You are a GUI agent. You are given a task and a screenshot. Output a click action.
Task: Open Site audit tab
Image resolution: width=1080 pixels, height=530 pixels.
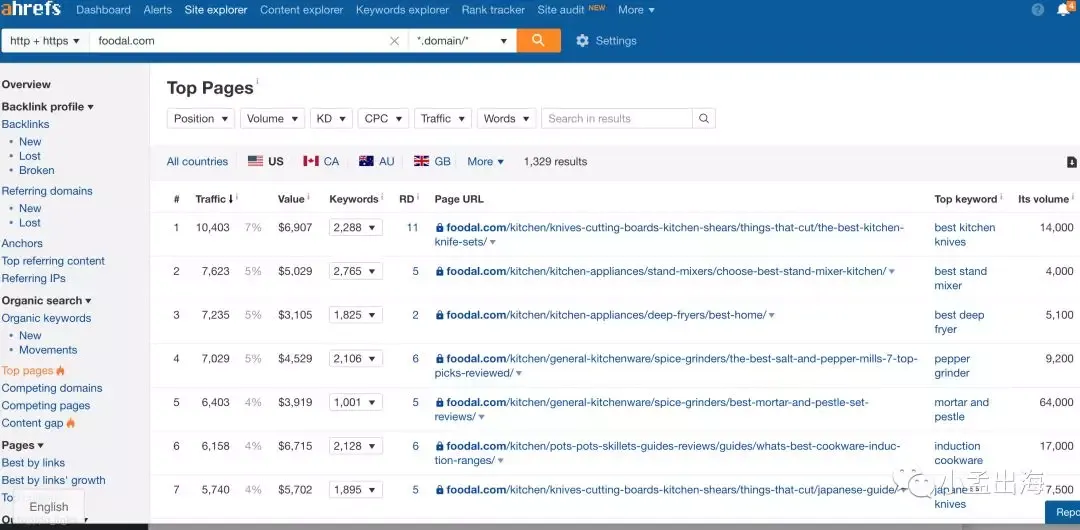click(x=560, y=10)
